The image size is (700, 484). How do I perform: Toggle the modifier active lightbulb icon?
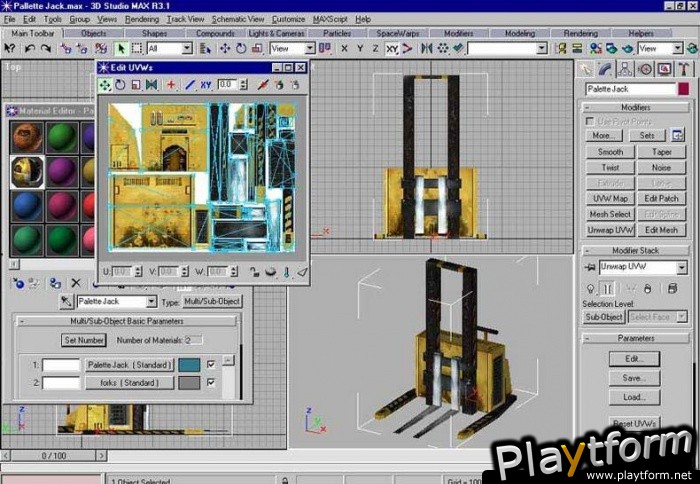point(590,289)
